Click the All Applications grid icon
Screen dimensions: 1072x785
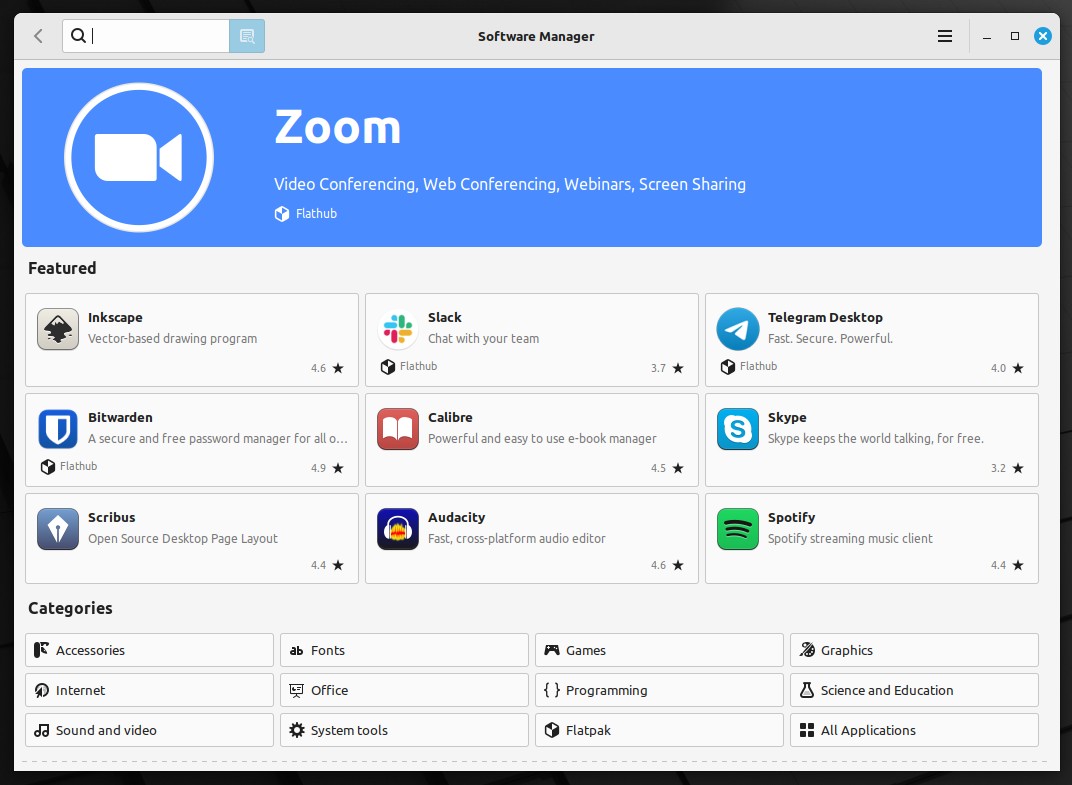tap(807, 730)
